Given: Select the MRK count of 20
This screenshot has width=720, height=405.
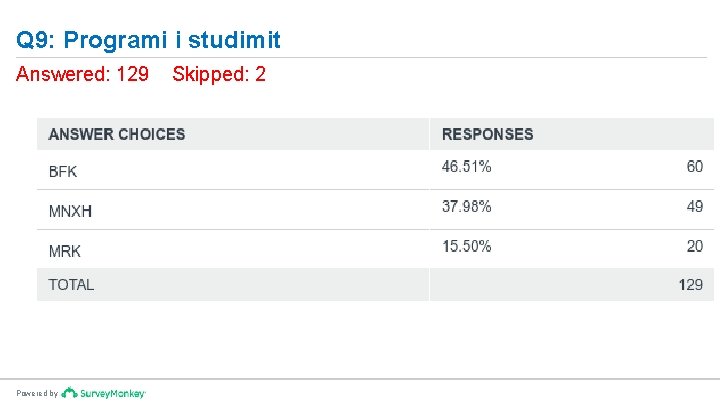Looking at the screenshot, I should point(695,246).
